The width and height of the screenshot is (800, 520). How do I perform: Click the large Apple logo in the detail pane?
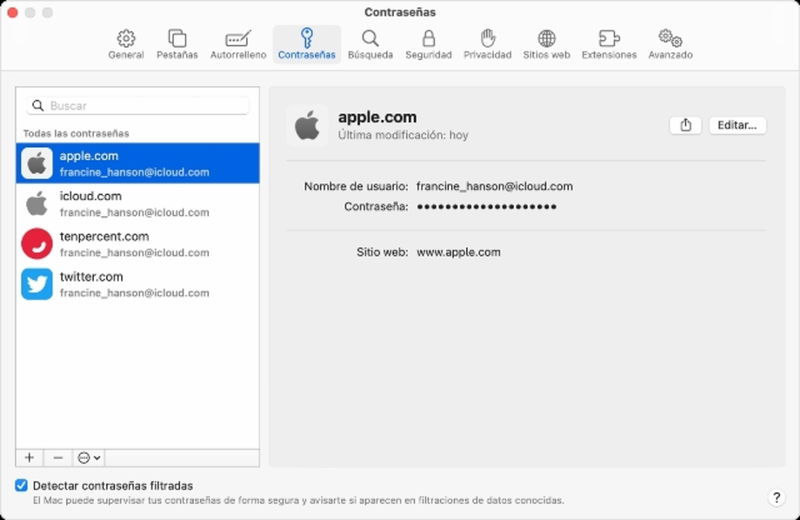307,126
